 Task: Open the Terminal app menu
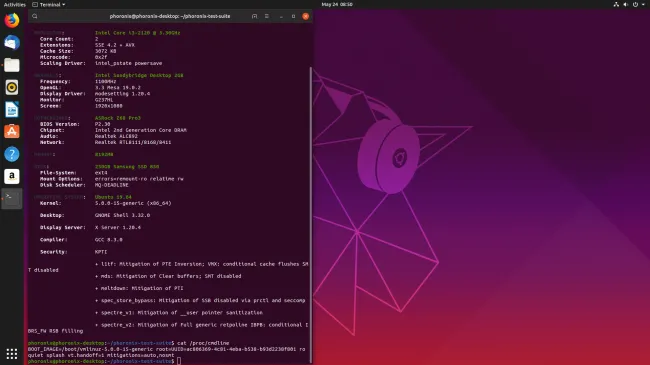49,5
